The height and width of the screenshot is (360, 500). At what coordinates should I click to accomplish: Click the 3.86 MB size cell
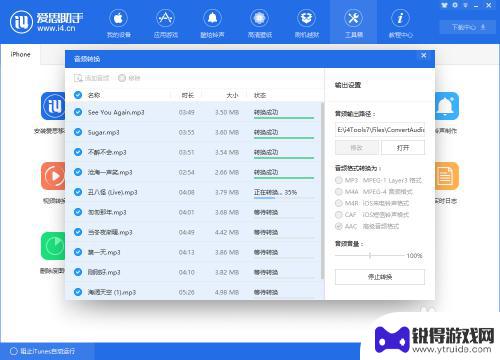click(x=227, y=252)
